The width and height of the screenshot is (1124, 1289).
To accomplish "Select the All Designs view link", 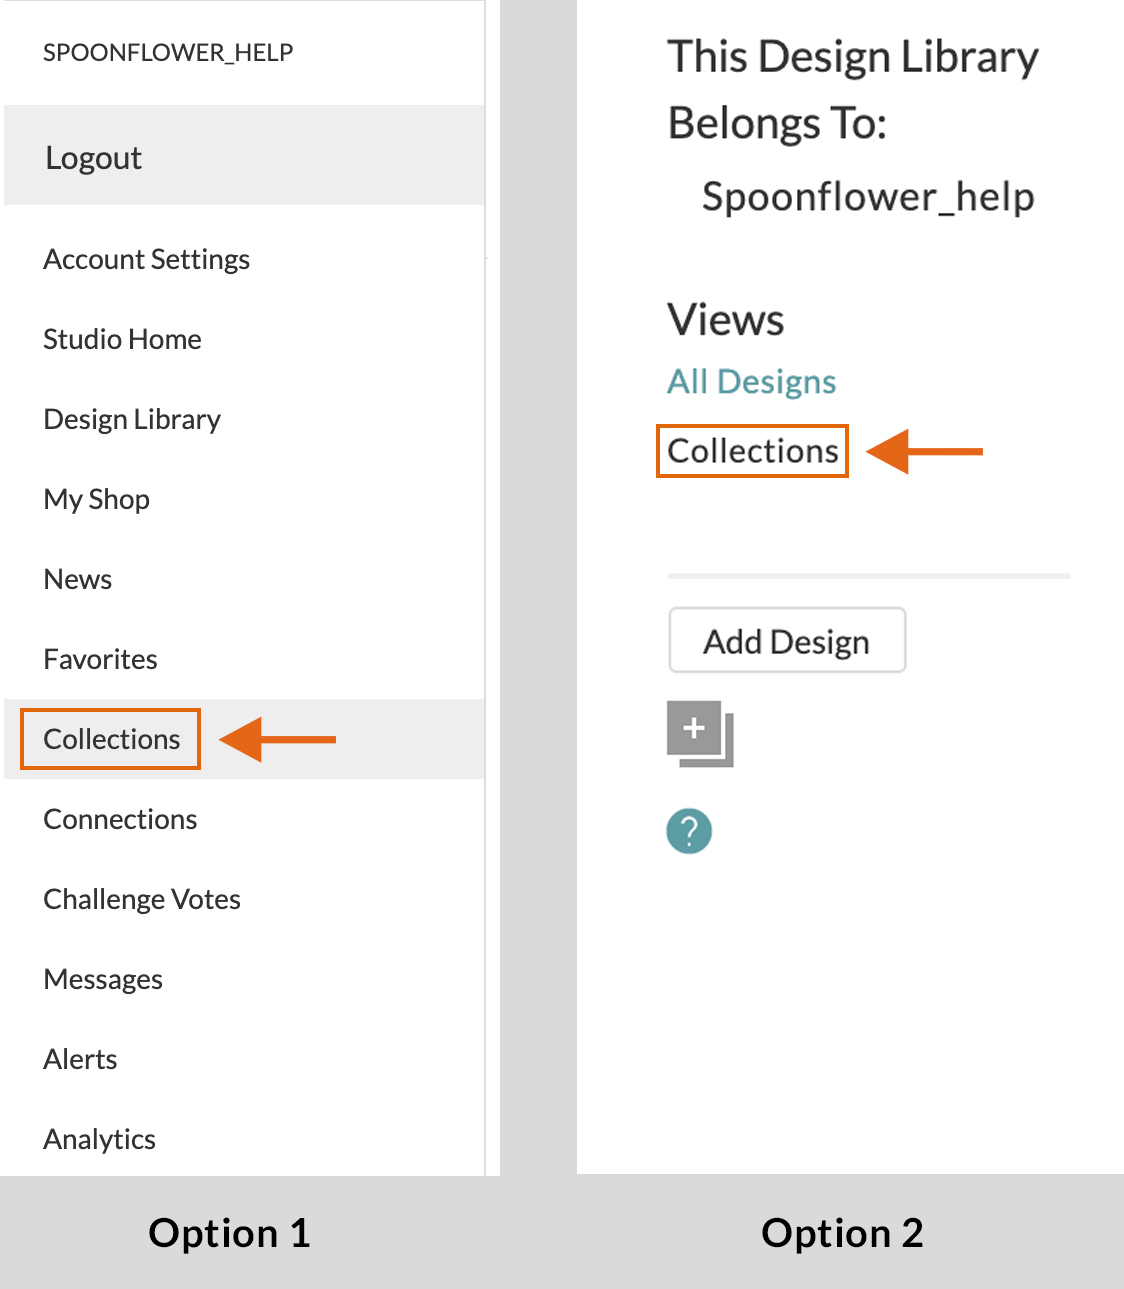I will [x=752, y=381].
